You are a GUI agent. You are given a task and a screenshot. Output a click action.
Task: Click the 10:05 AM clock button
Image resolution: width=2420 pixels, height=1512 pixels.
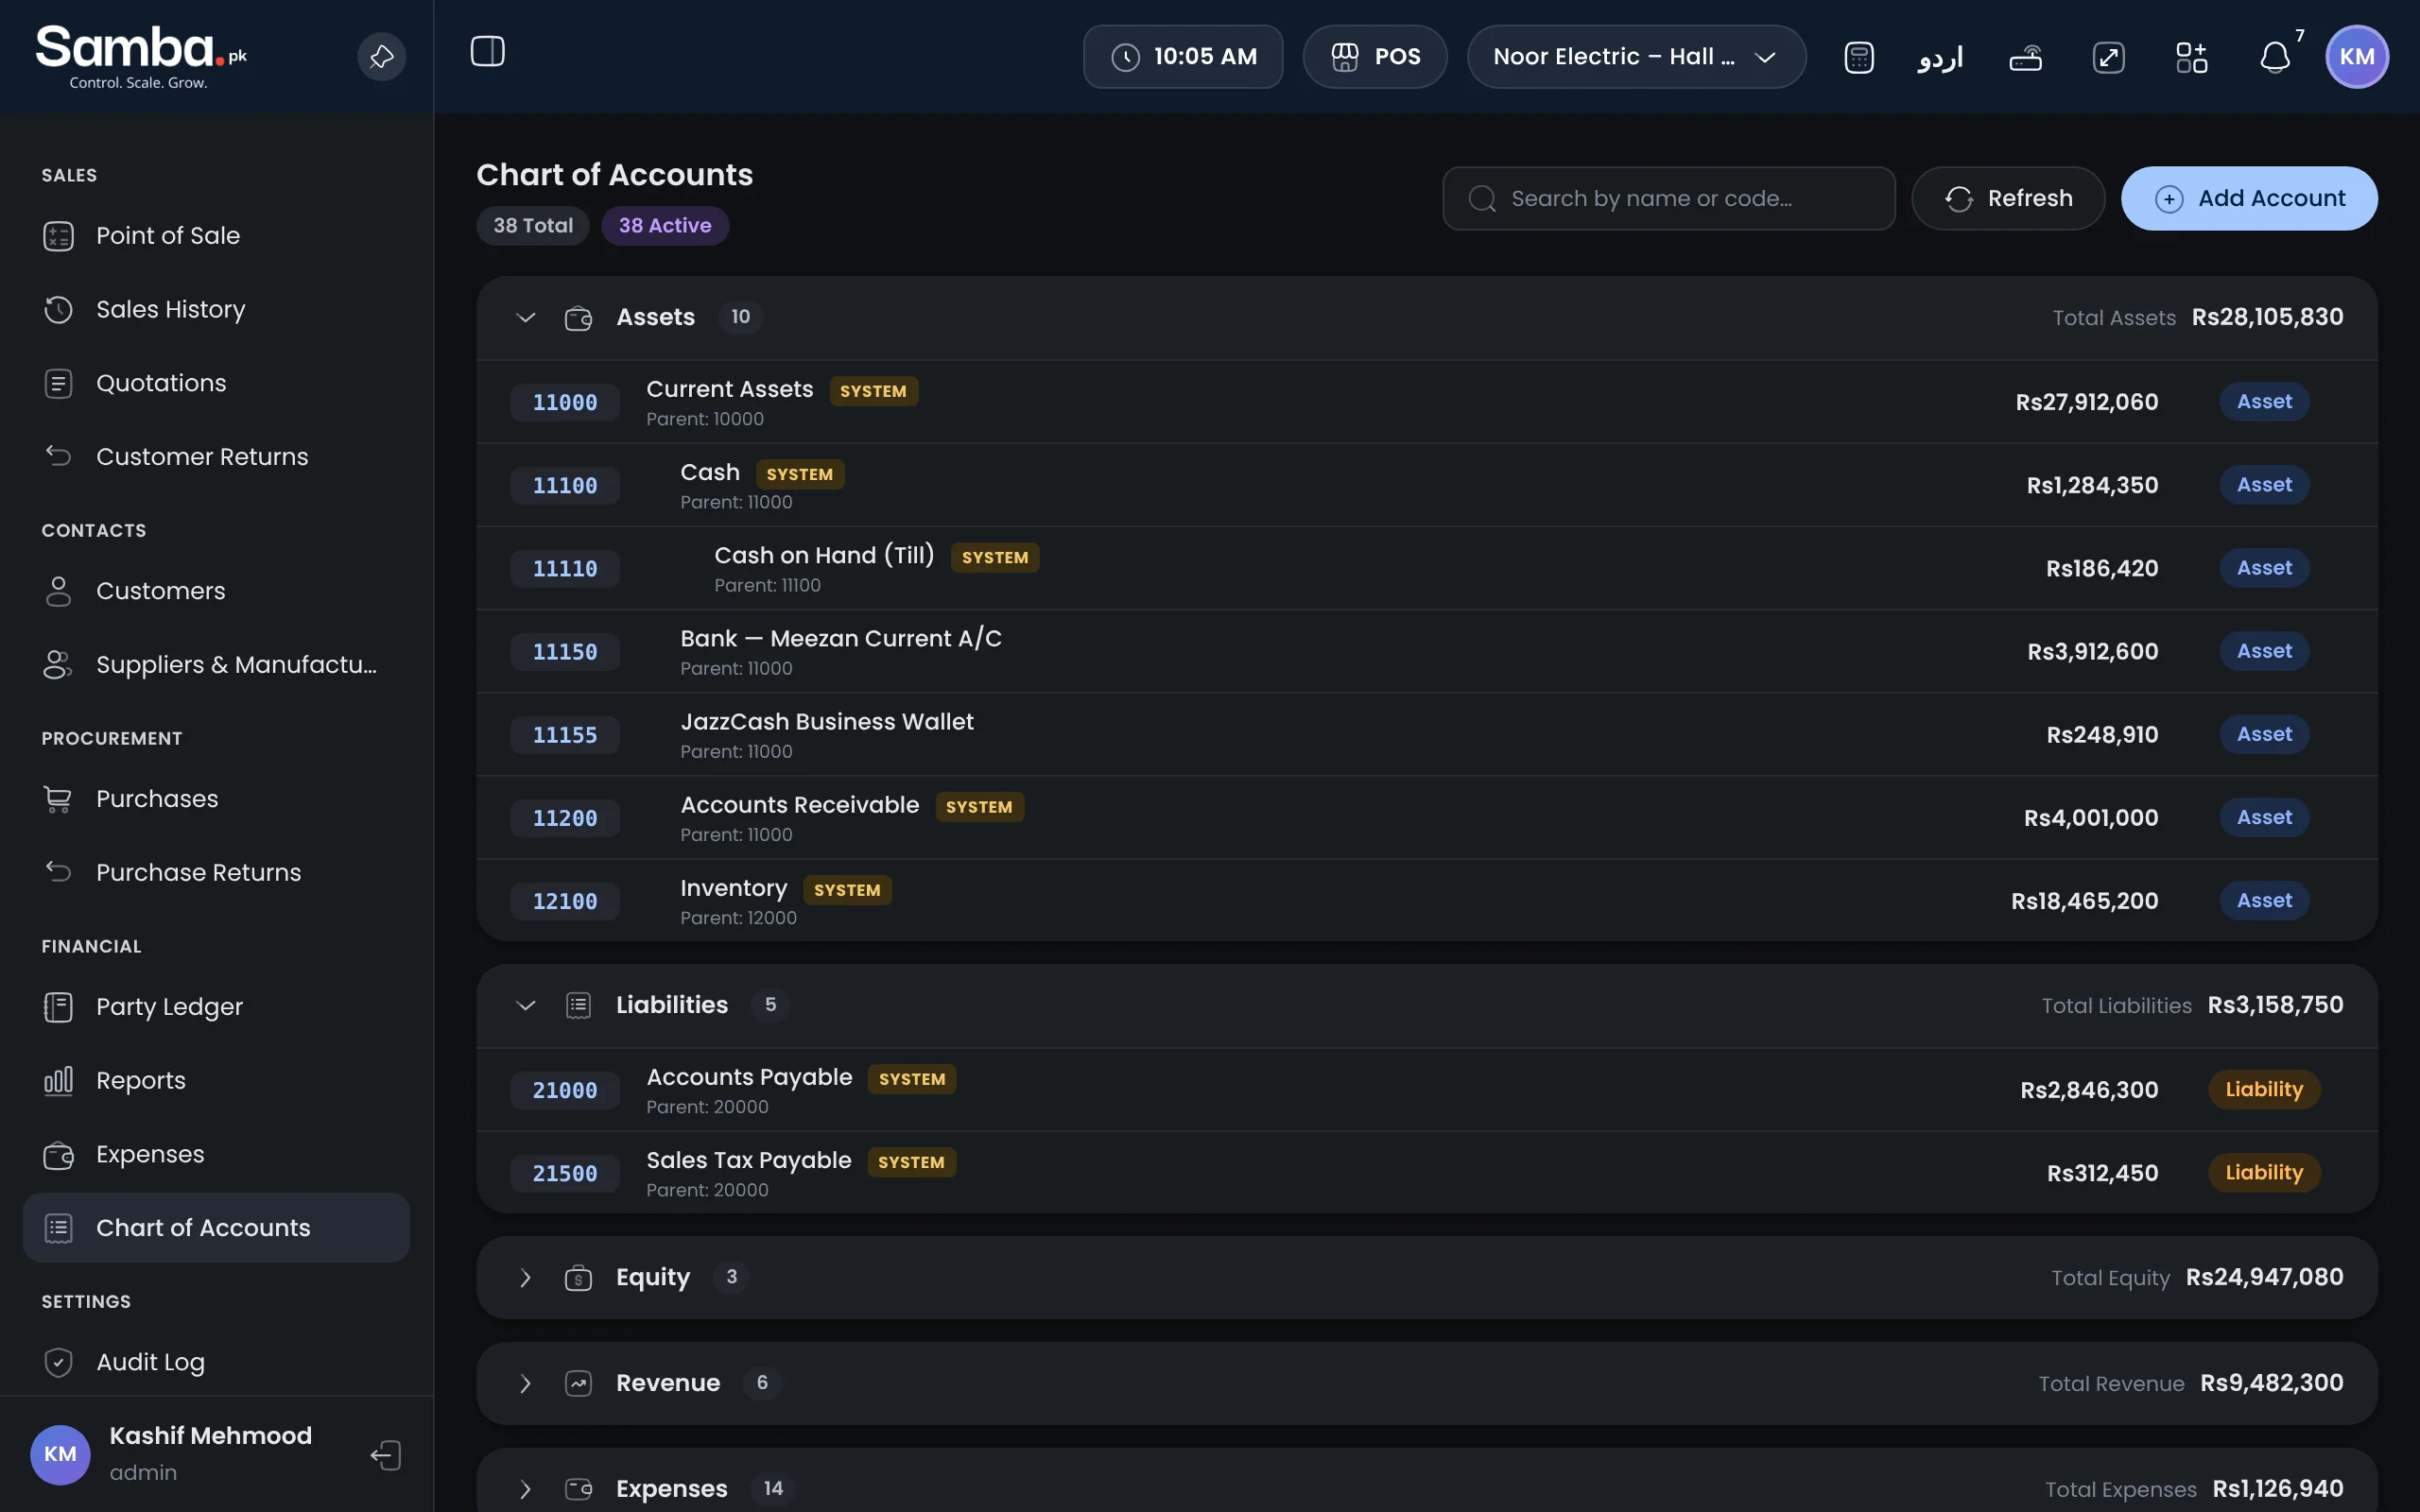tap(1183, 57)
